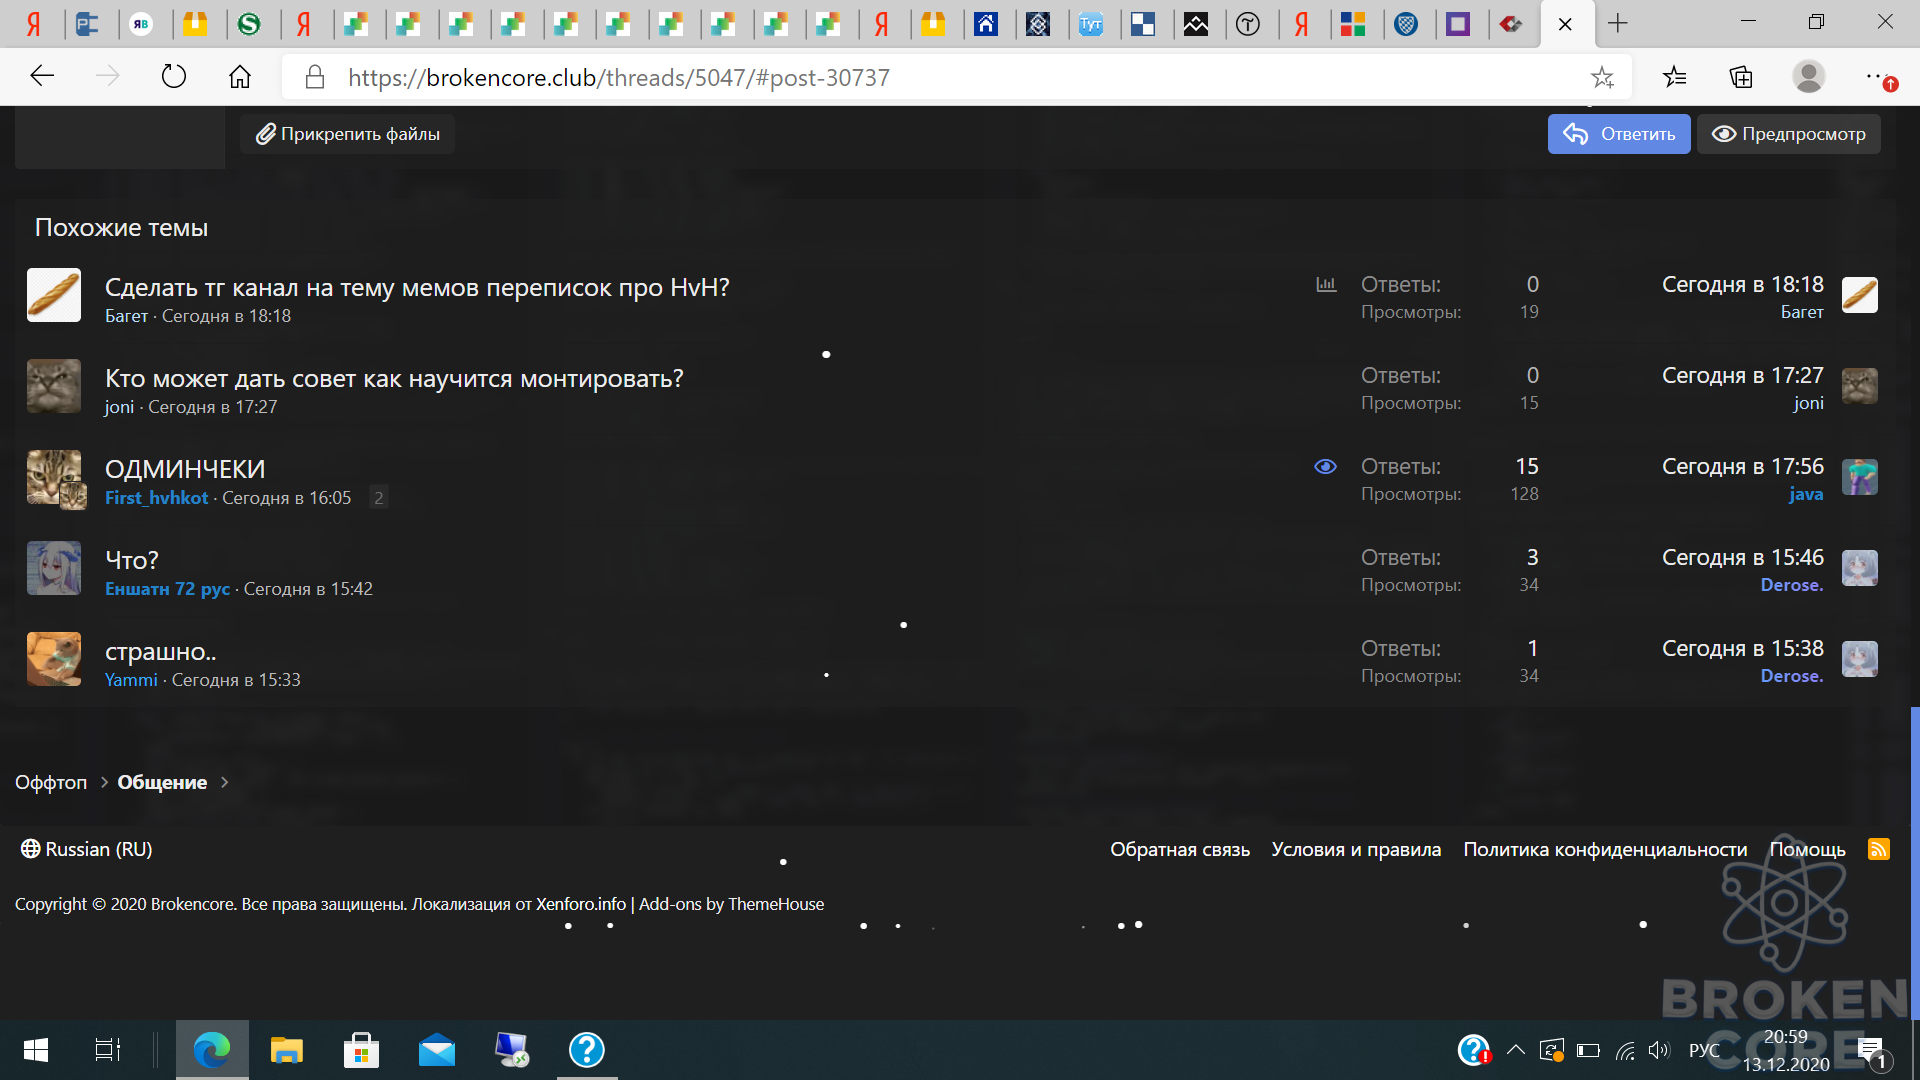Open Russian (RU) language chooser
This screenshot has width=1920, height=1080.
tap(87, 849)
